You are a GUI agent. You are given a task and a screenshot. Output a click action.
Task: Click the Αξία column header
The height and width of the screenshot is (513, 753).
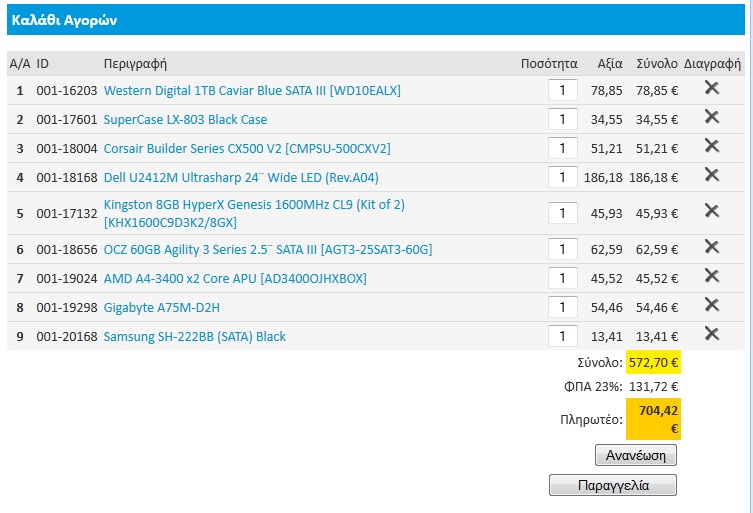point(610,63)
